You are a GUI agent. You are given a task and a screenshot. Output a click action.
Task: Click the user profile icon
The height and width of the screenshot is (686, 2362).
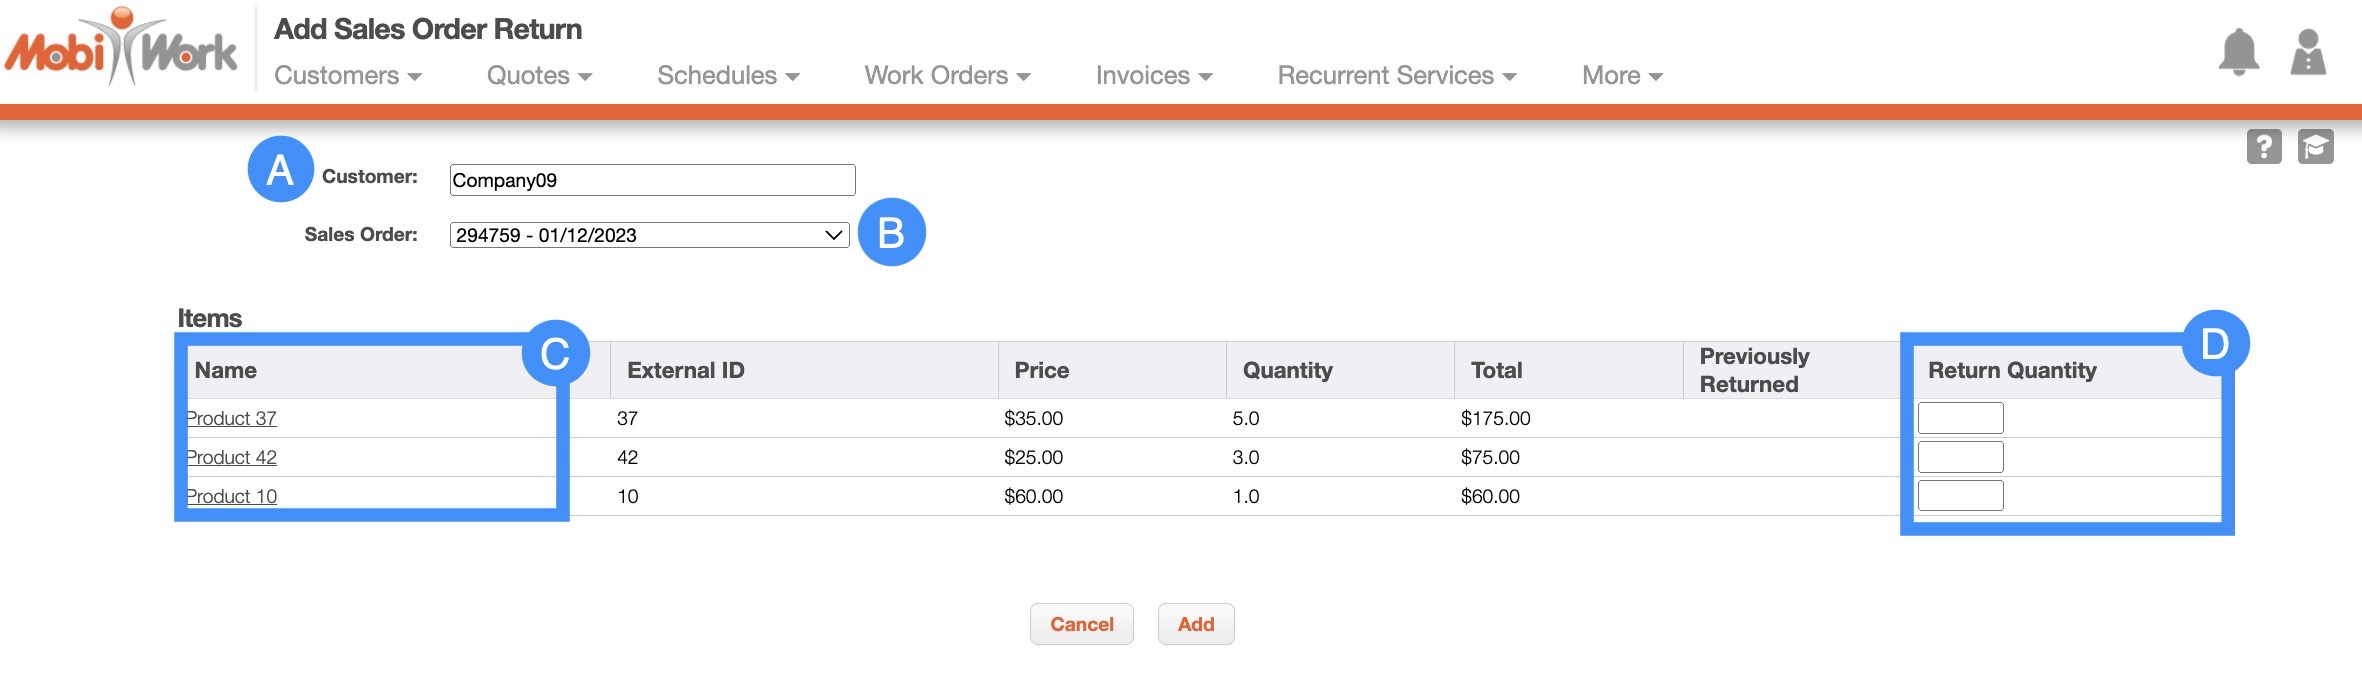(x=2307, y=52)
